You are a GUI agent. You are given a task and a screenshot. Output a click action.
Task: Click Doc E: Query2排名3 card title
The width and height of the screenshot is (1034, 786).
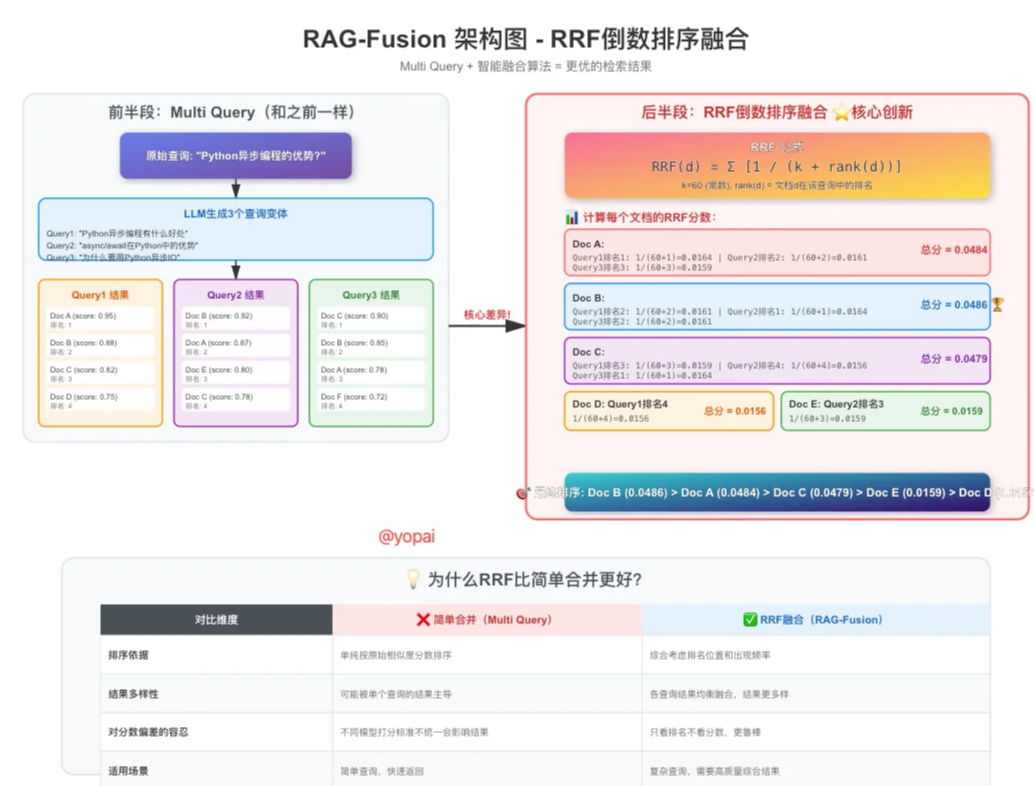[x=836, y=404]
